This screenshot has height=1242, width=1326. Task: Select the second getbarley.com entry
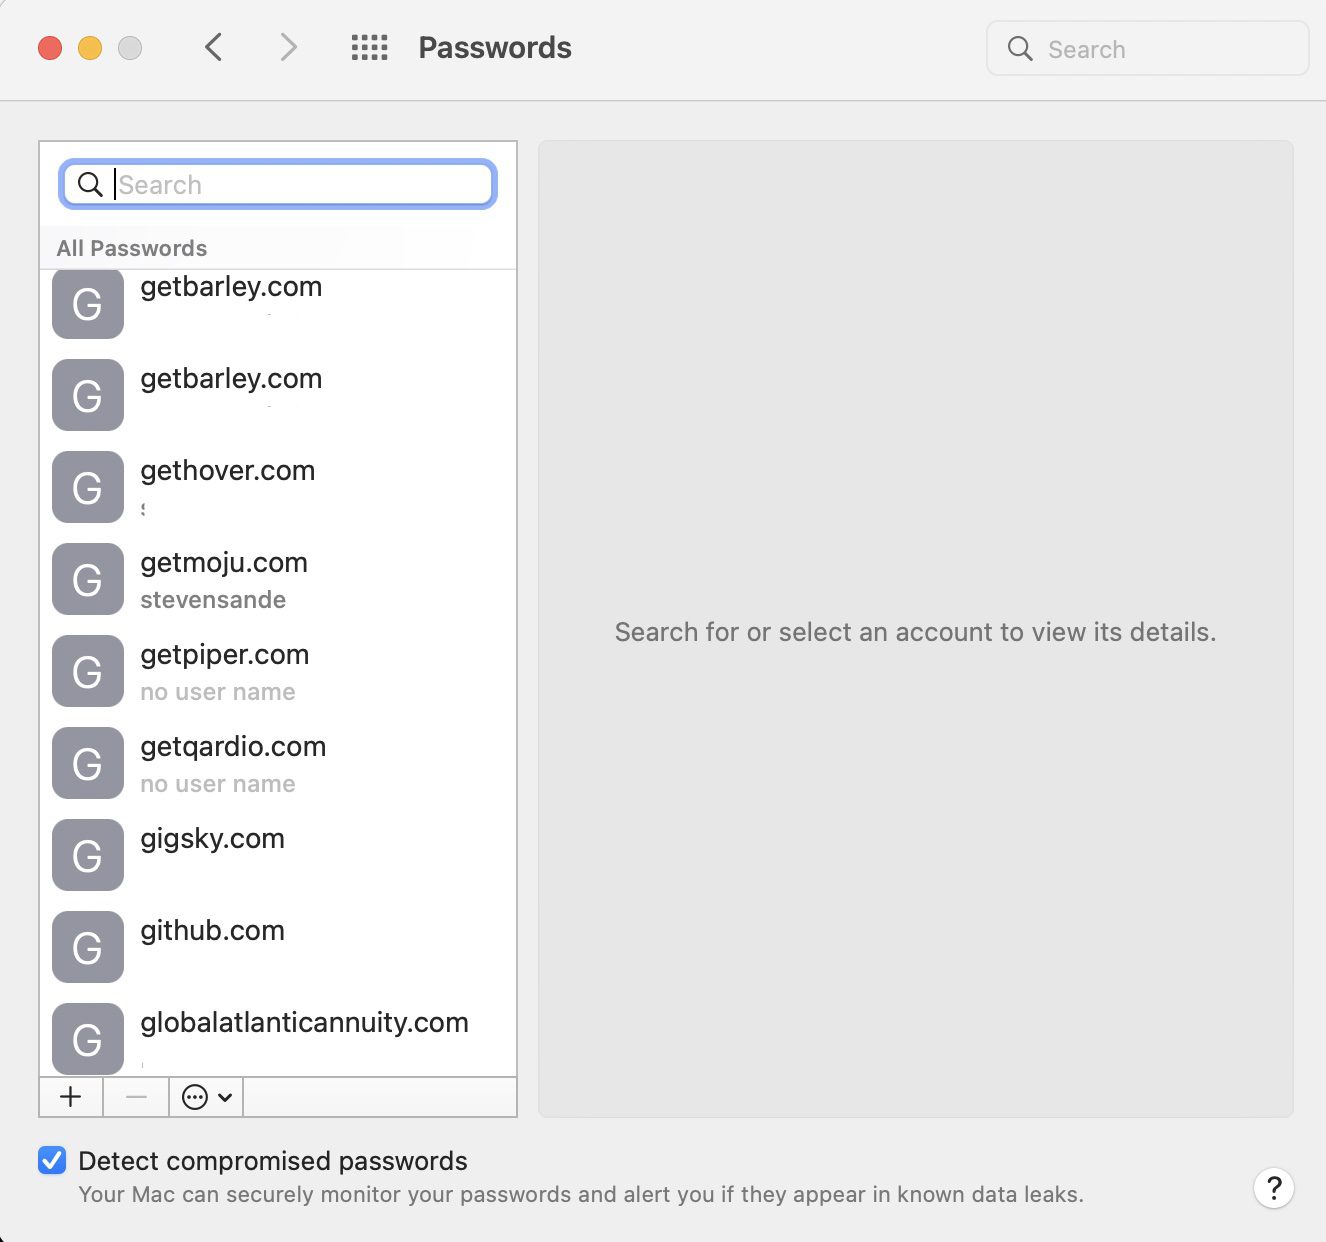pyautogui.click(x=278, y=396)
